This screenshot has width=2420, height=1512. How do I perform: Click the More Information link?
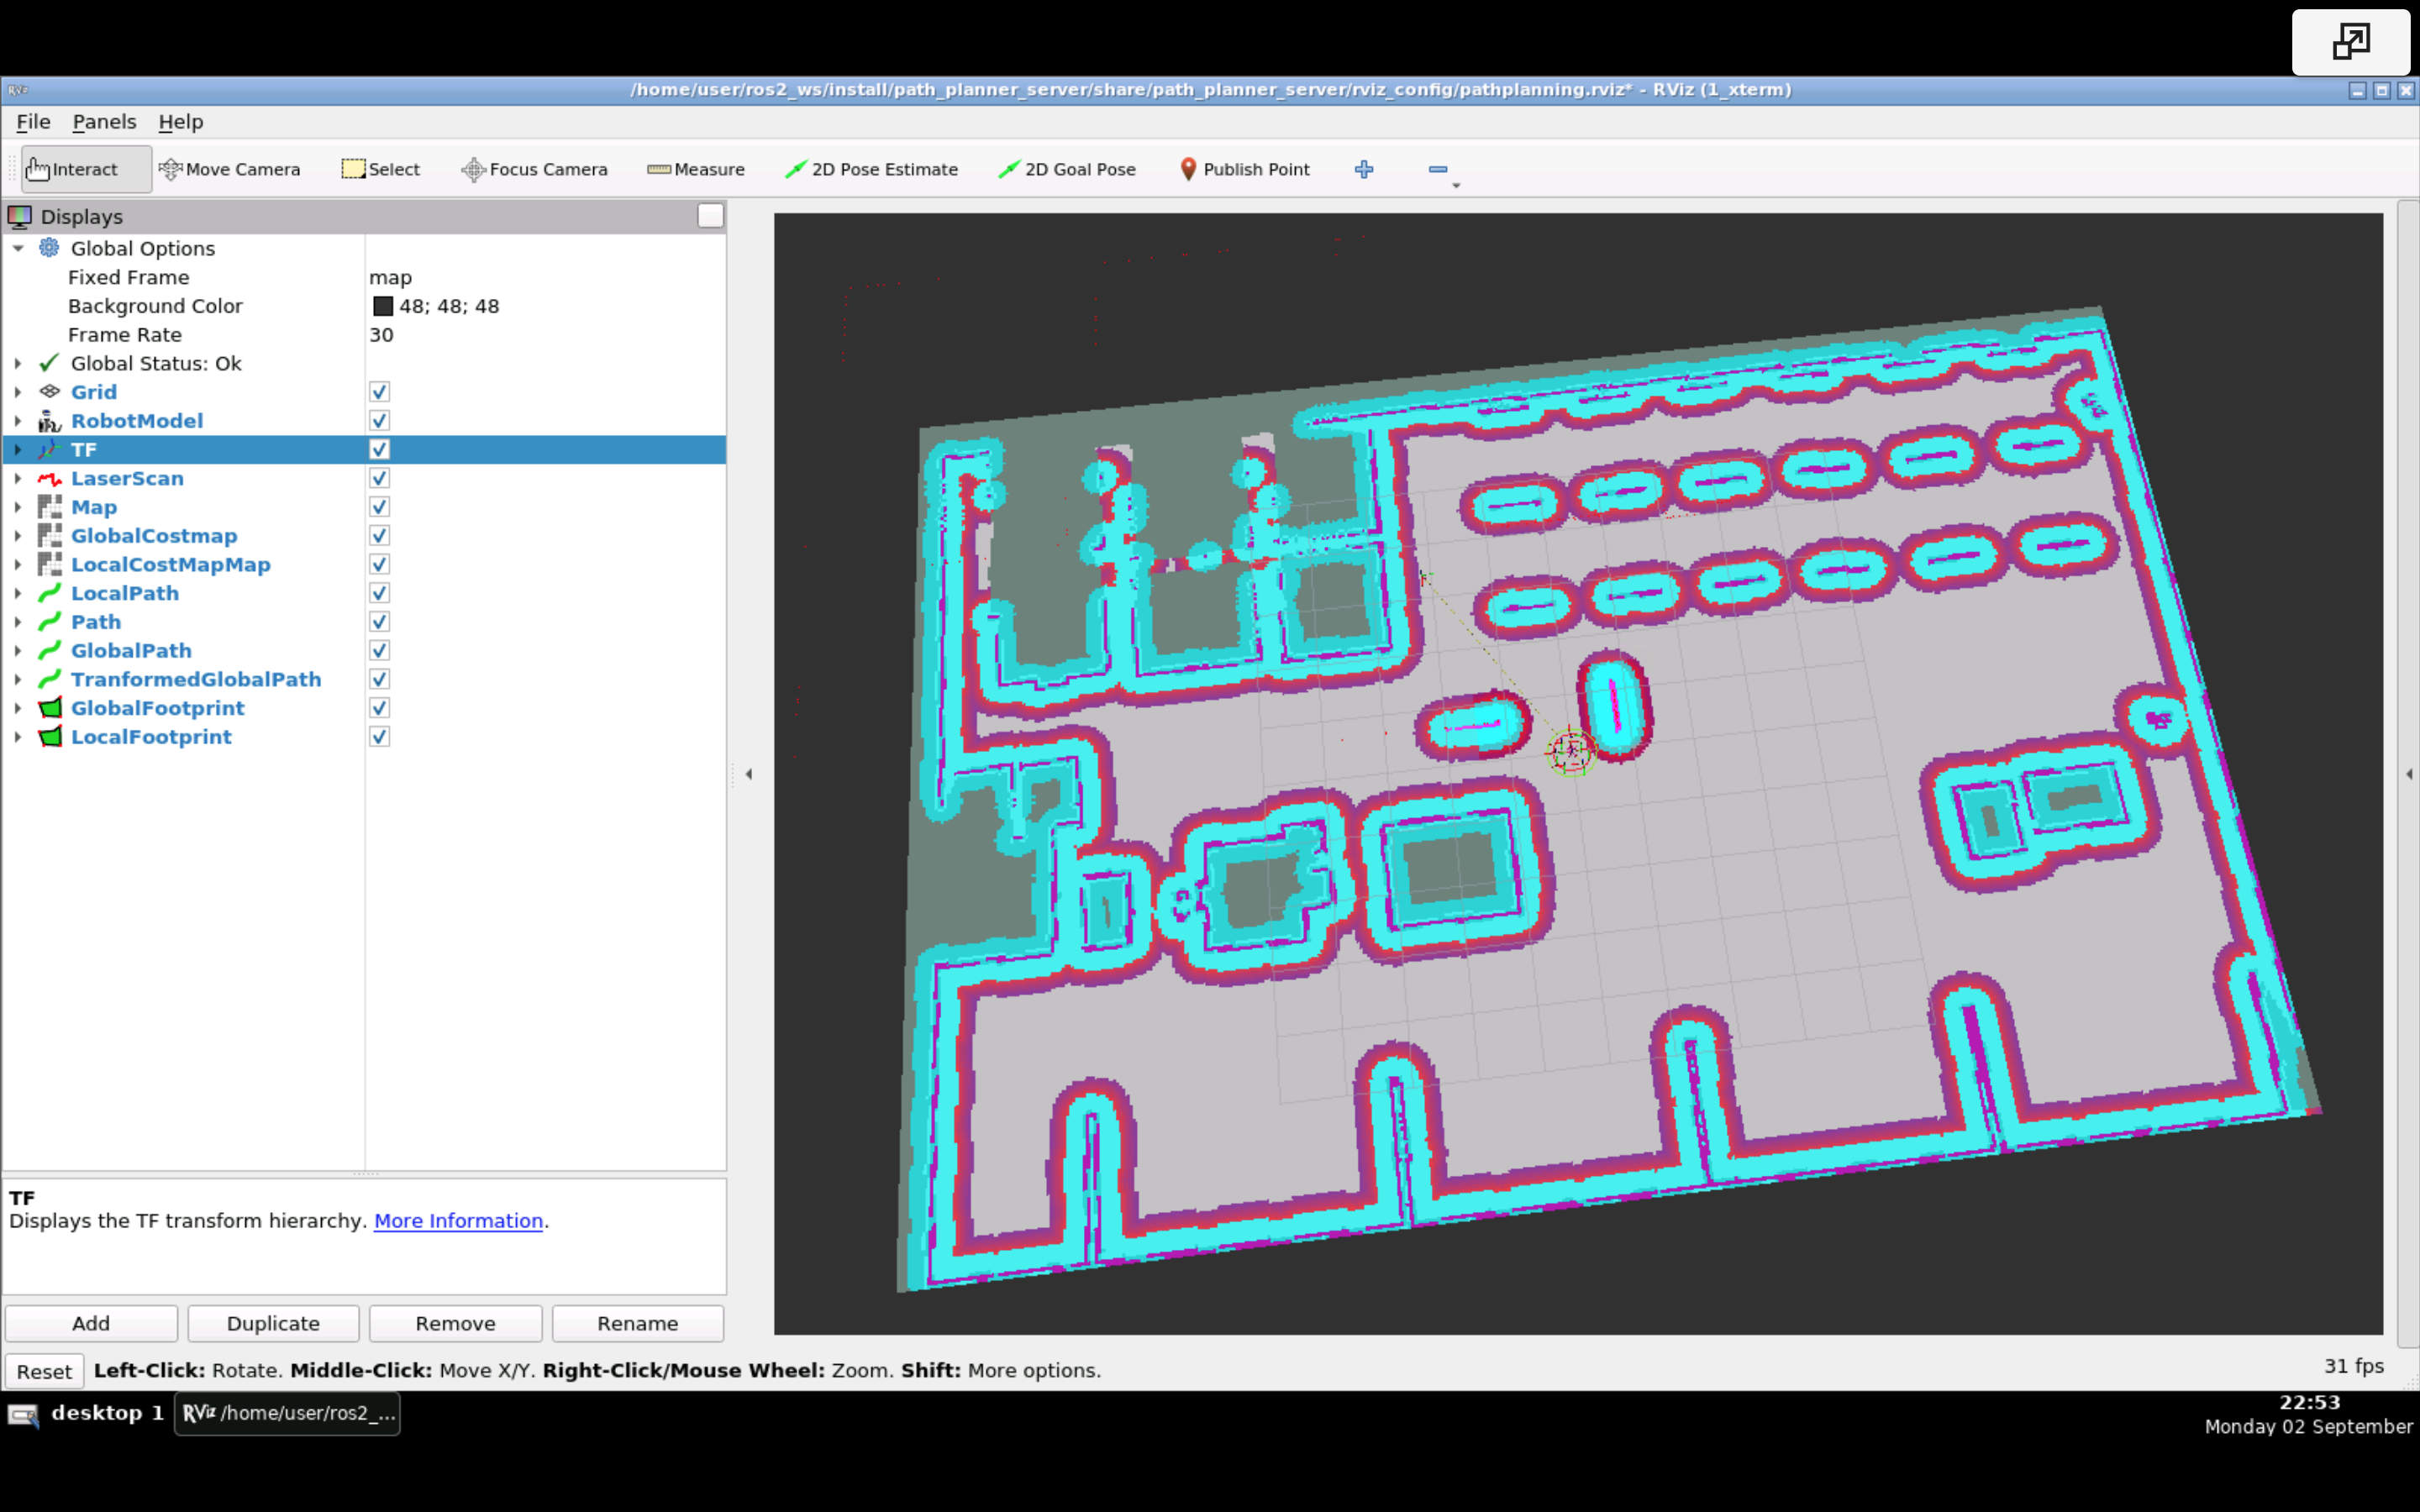point(456,1221)
